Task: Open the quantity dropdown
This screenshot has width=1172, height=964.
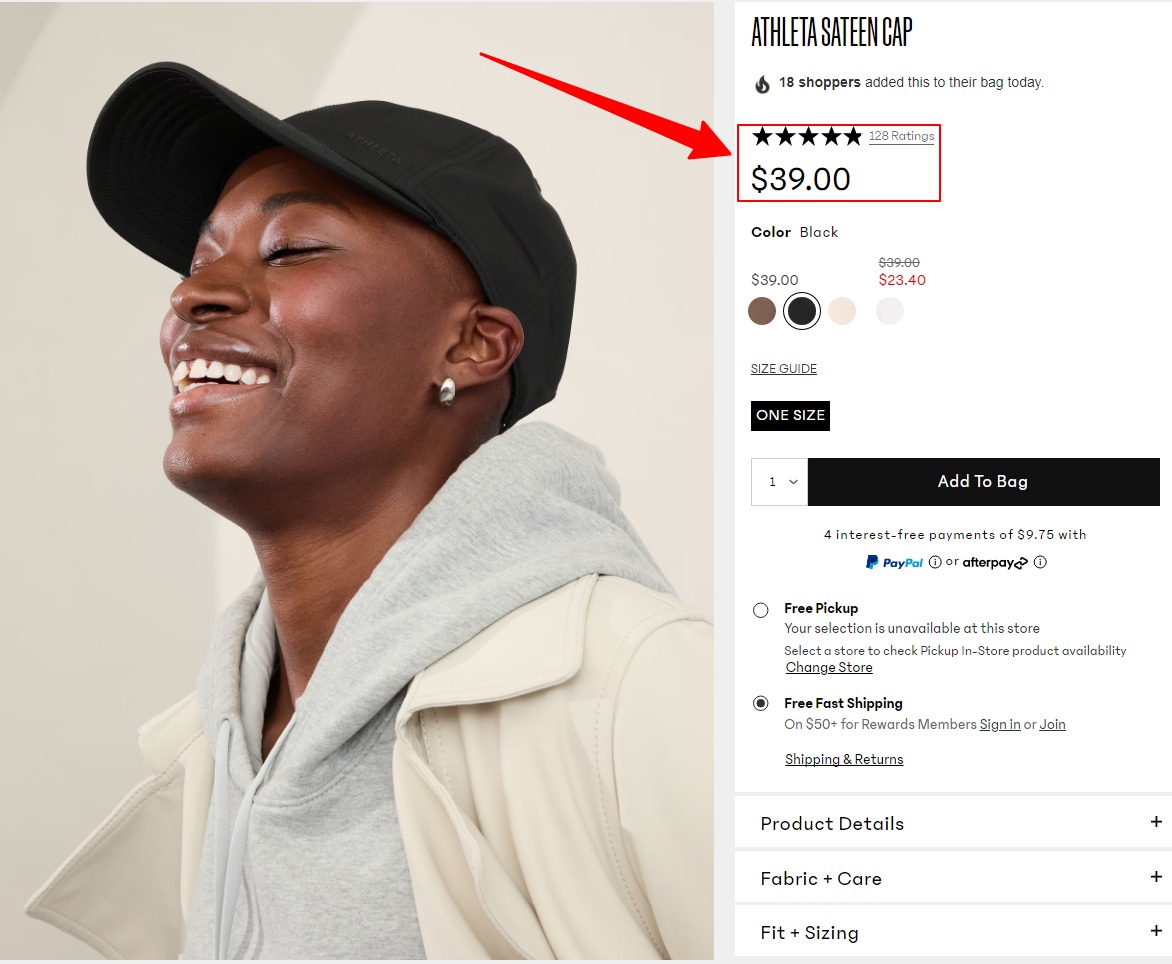Action: point(779,482)
